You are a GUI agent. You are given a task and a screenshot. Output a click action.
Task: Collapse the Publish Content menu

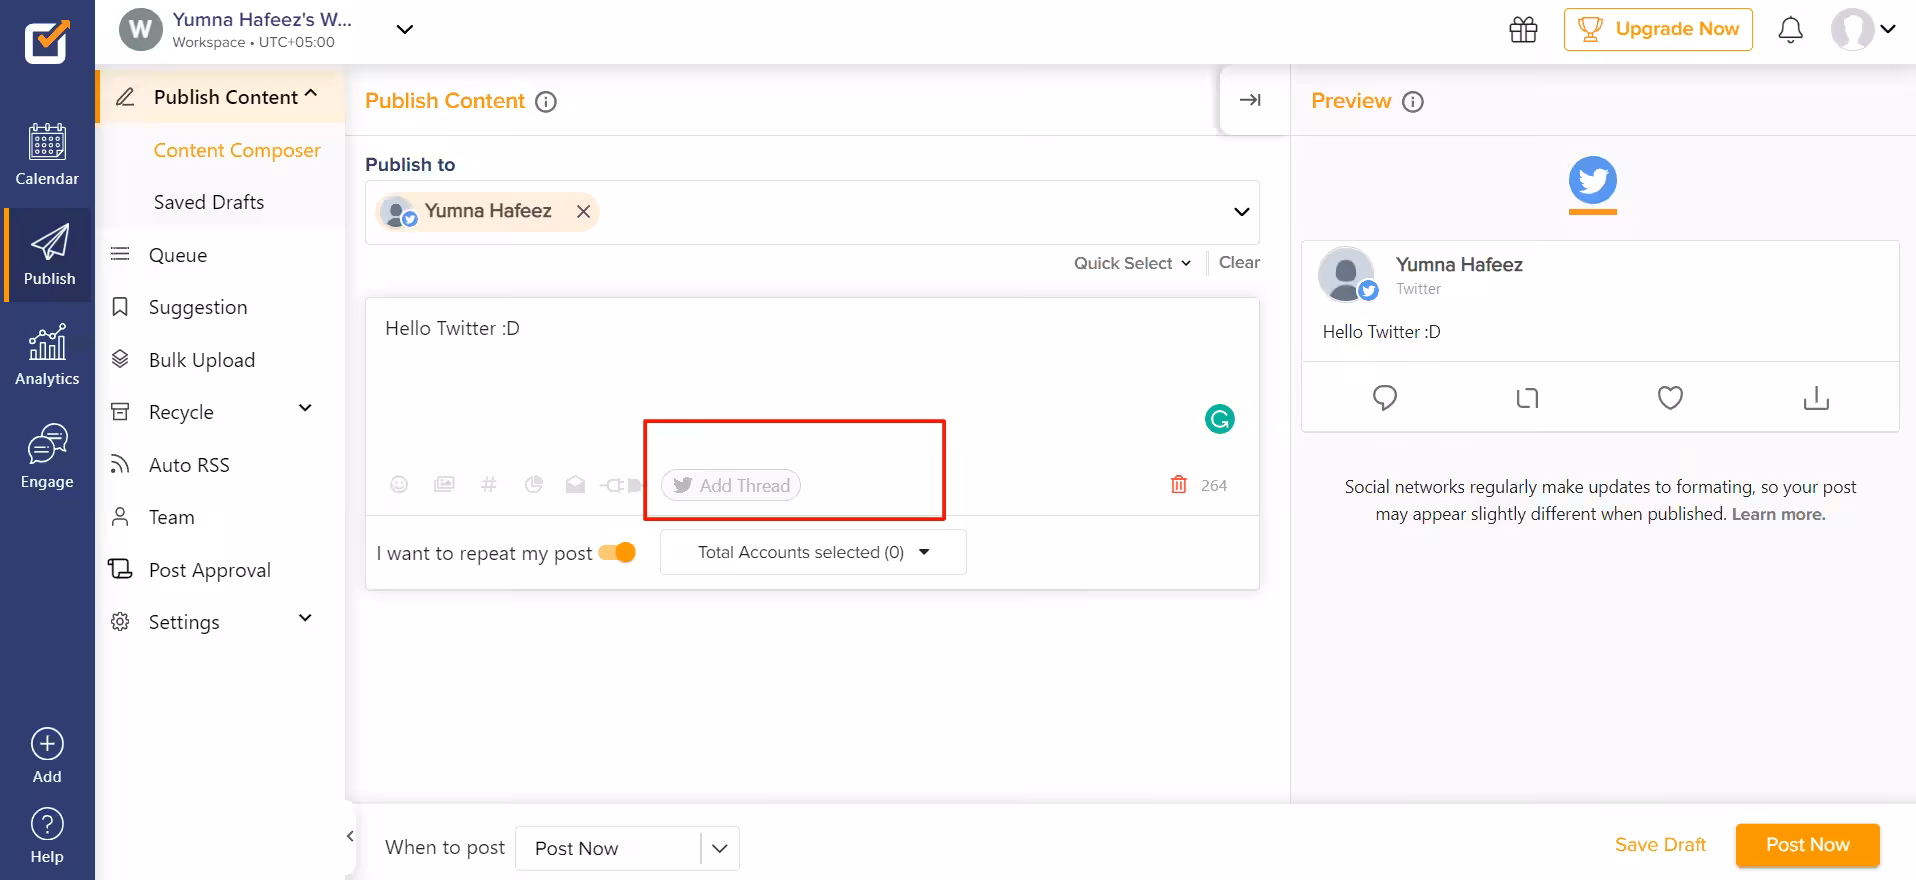(x=311, y=95)
